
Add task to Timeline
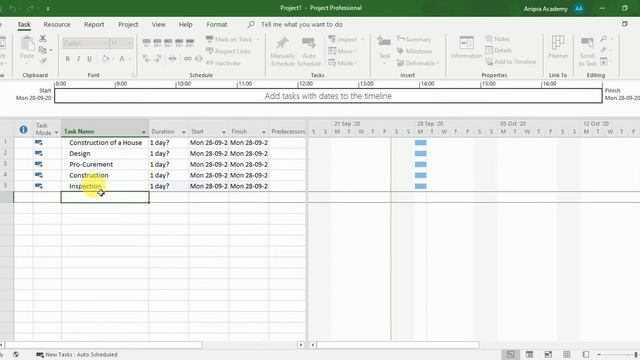pos(511,62)
